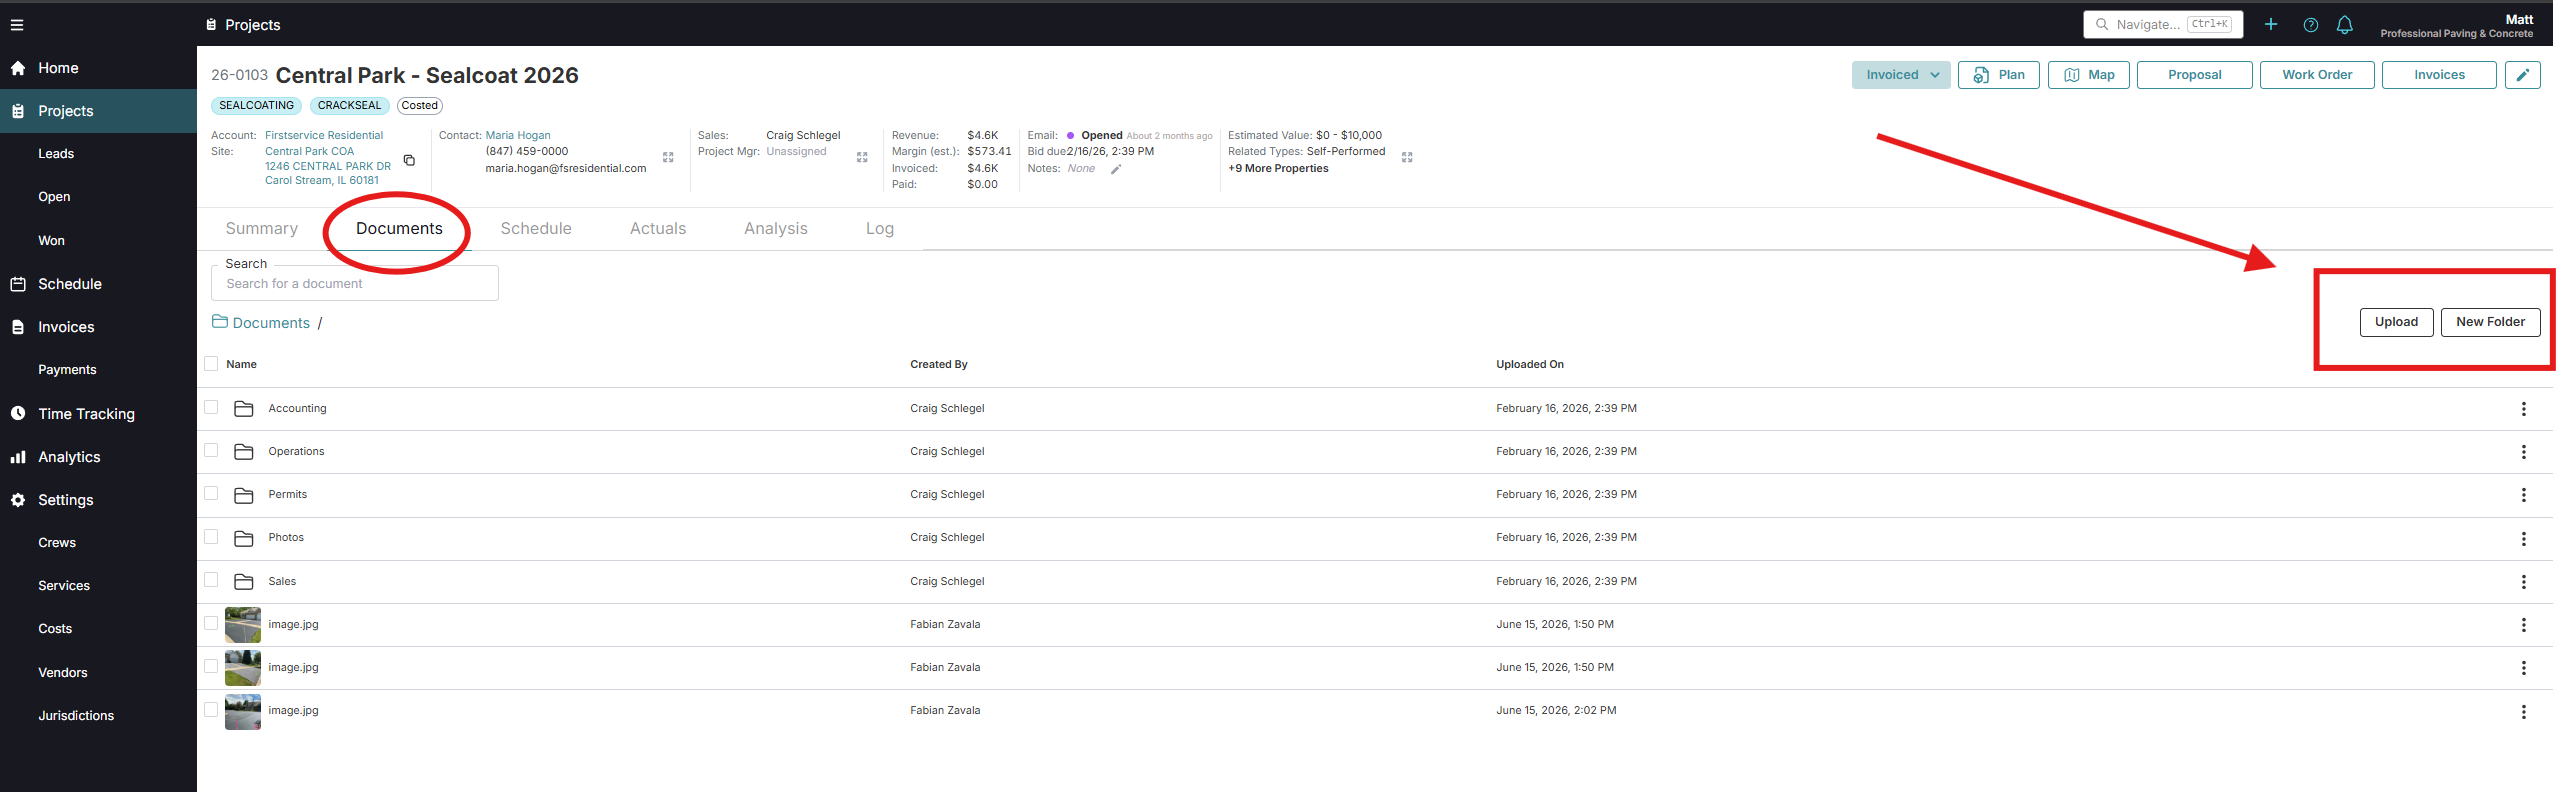
Task: Open Jurisdictions in sidebar
Action: coord(76,716)
